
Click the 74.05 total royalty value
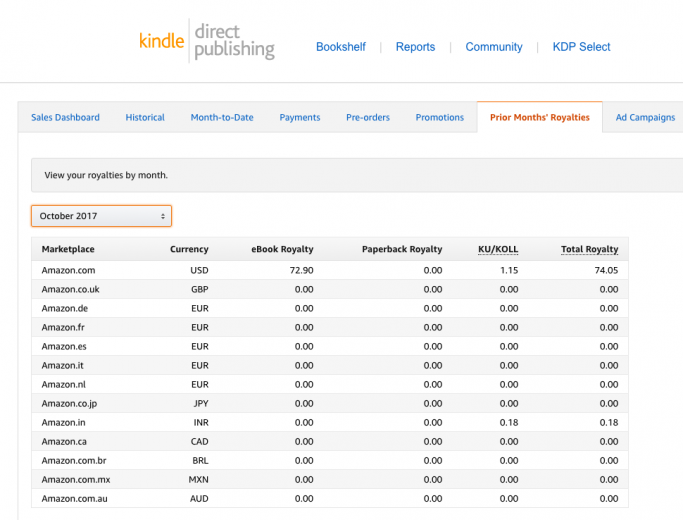click(x=606, y=270)
